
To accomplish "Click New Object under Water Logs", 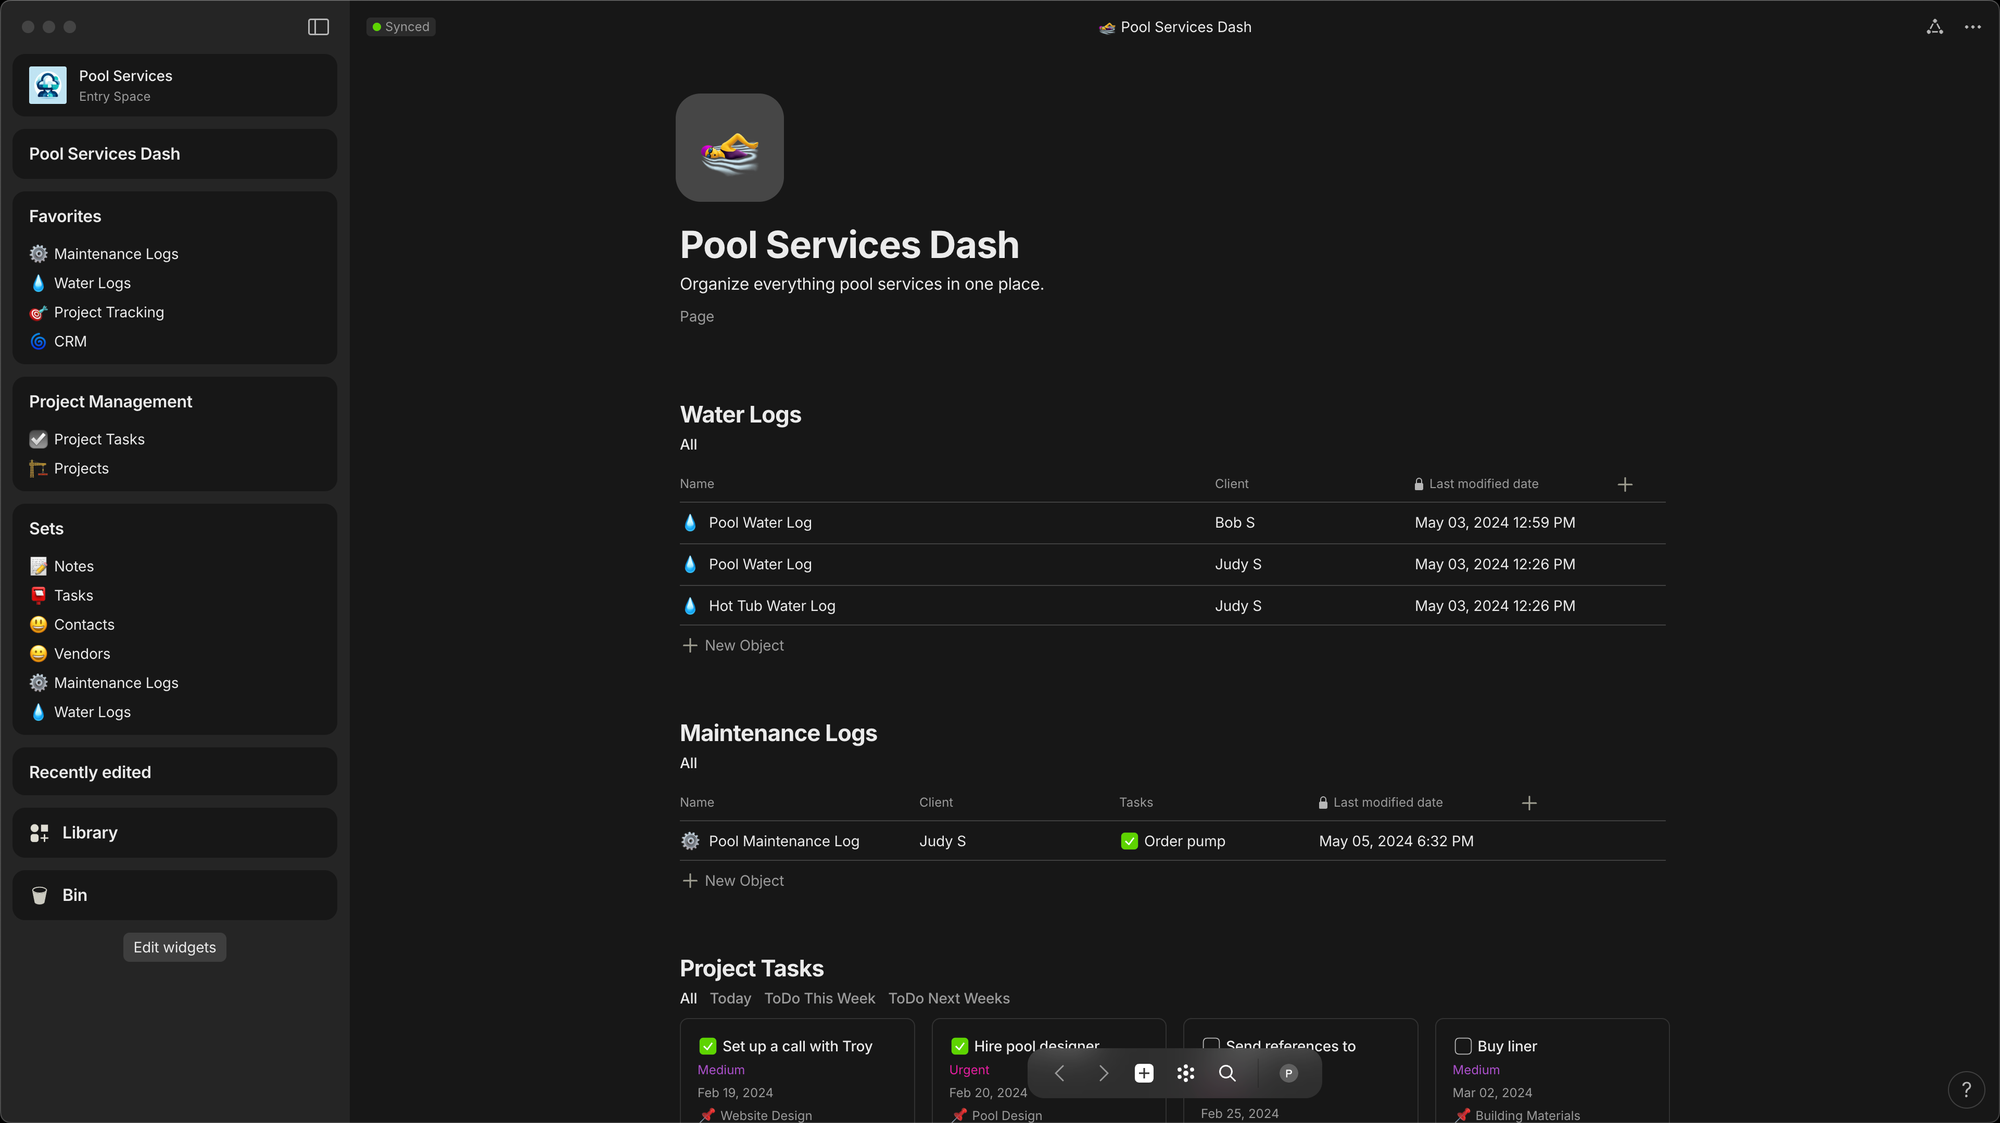I will (733, 645).
